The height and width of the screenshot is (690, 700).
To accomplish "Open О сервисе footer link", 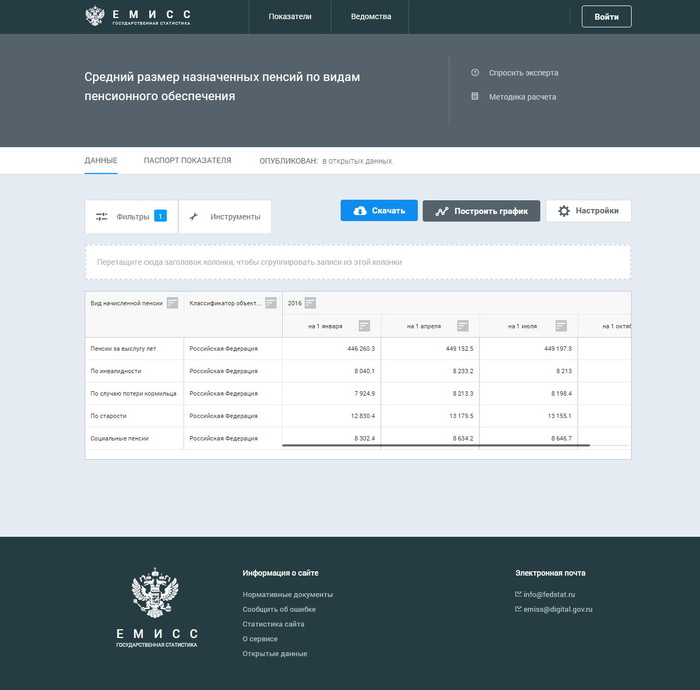I will 260,639.
